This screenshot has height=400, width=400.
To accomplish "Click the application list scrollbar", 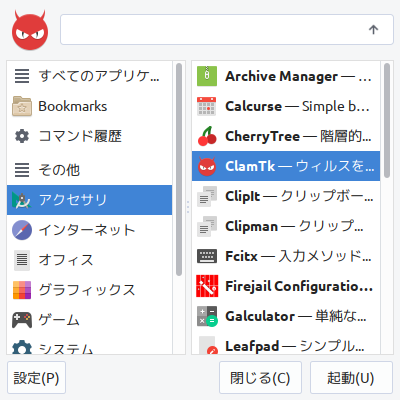I will pos(387,121).
